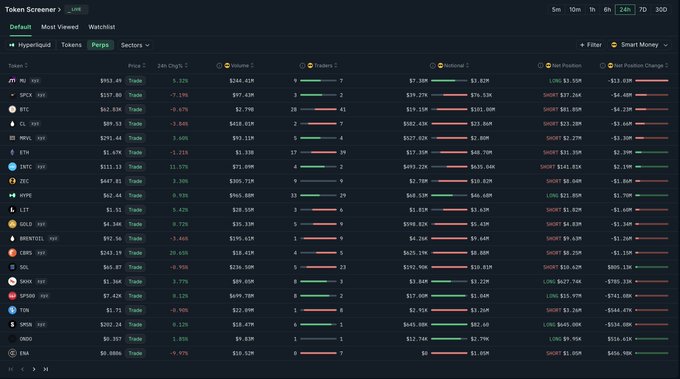Click the CBRS token logo icon
Image resolution: width=680 pixels, height=379 pixels.
click(12, 252)
